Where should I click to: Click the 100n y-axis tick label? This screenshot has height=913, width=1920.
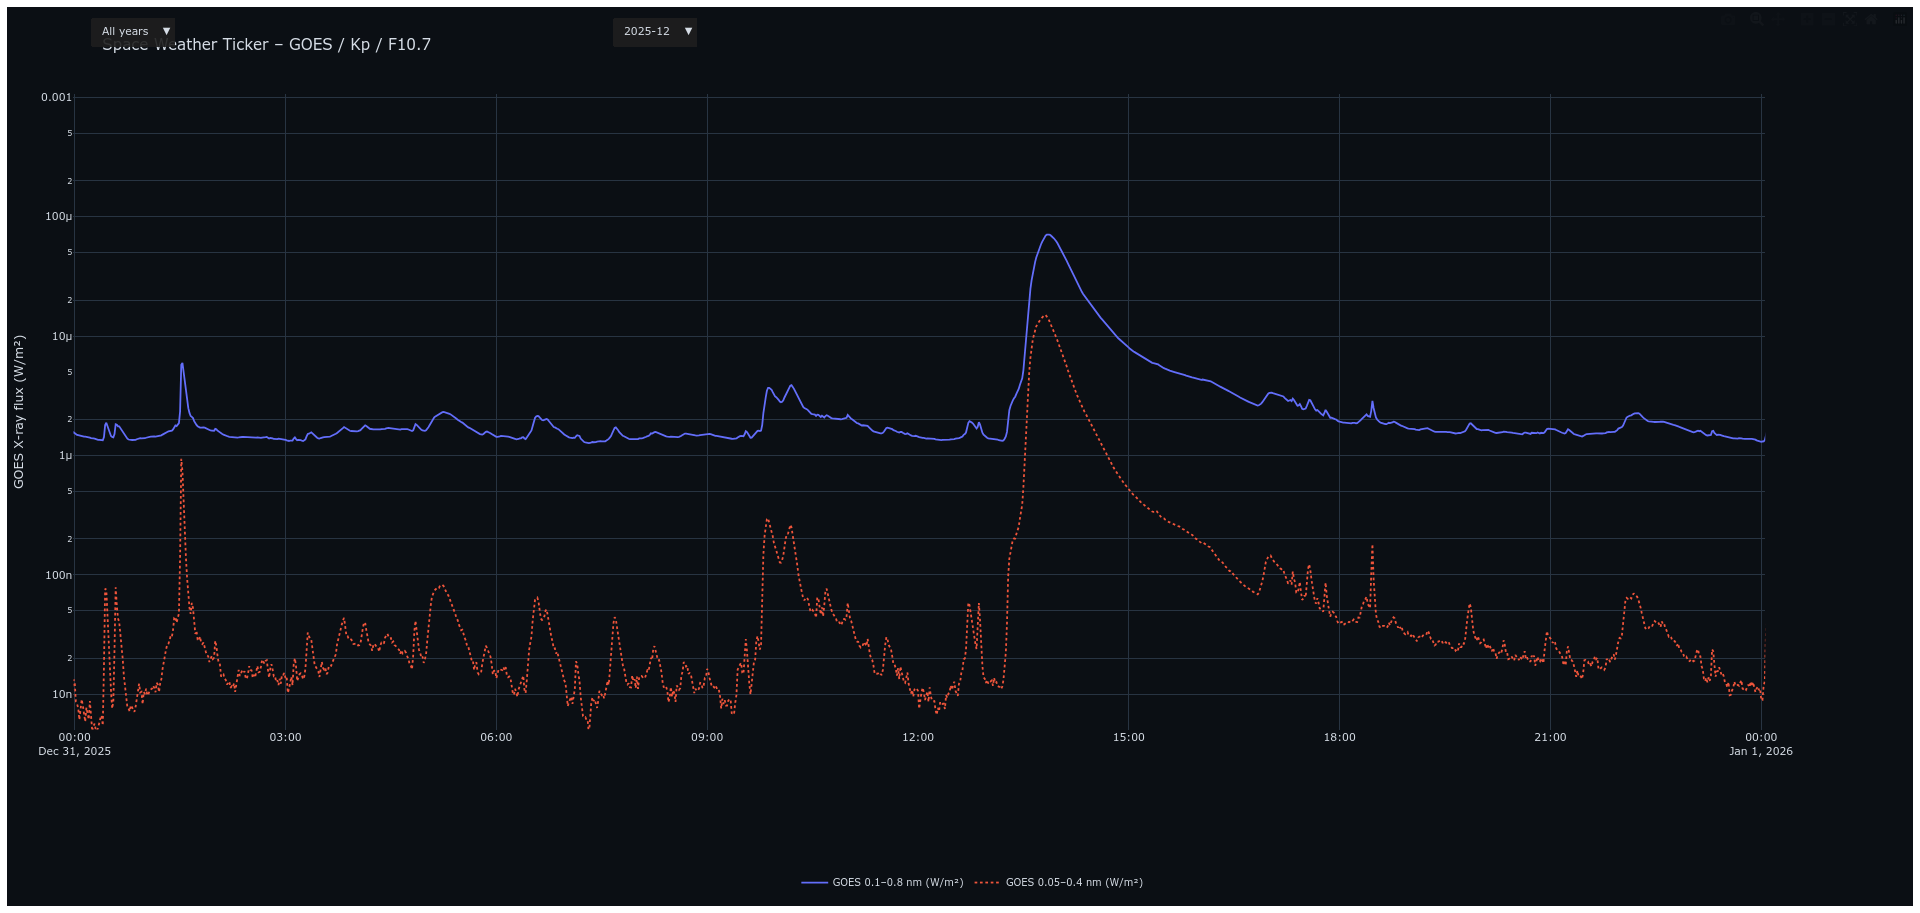[59, 576]
